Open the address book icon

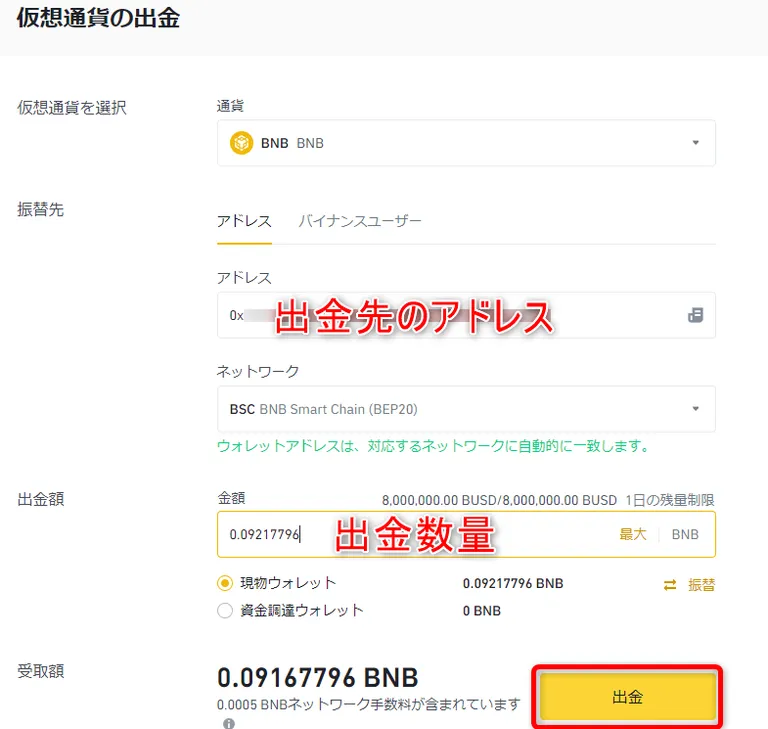click(x=696, y=315)
